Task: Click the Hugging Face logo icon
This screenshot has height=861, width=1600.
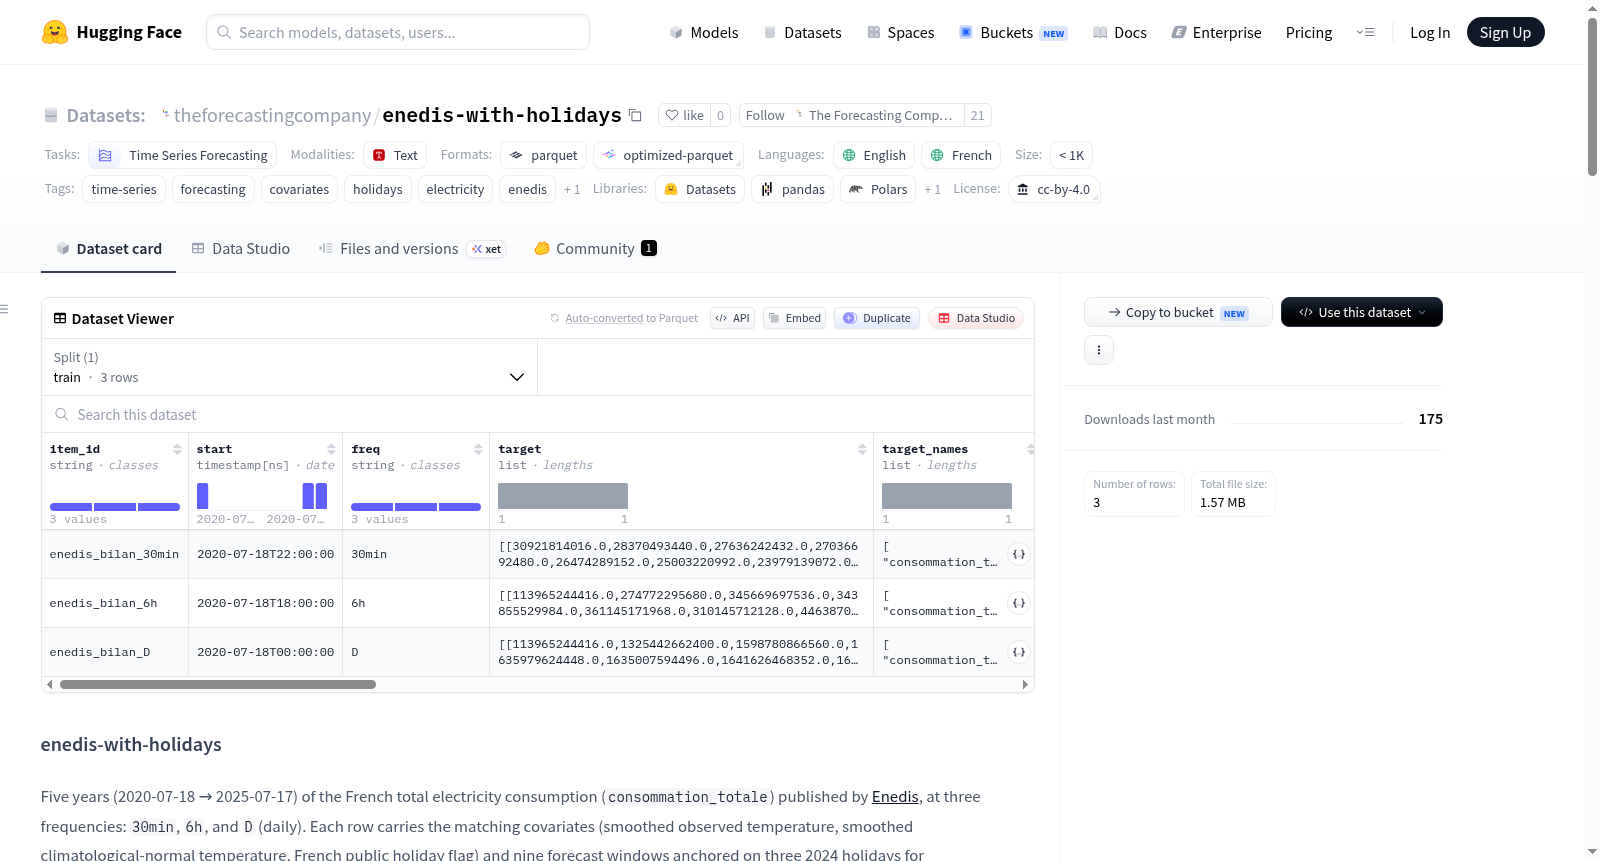Action: 55,32
